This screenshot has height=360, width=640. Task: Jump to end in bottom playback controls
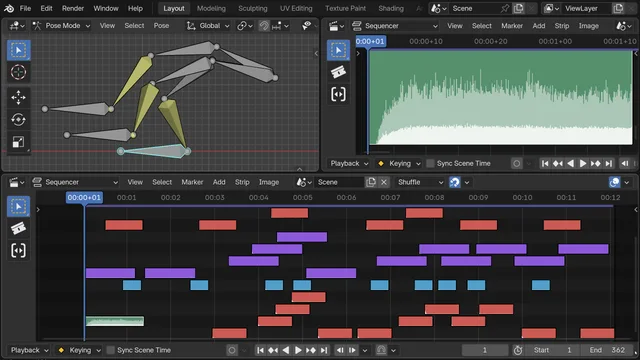pyautogui.click(x=324, y=350)
